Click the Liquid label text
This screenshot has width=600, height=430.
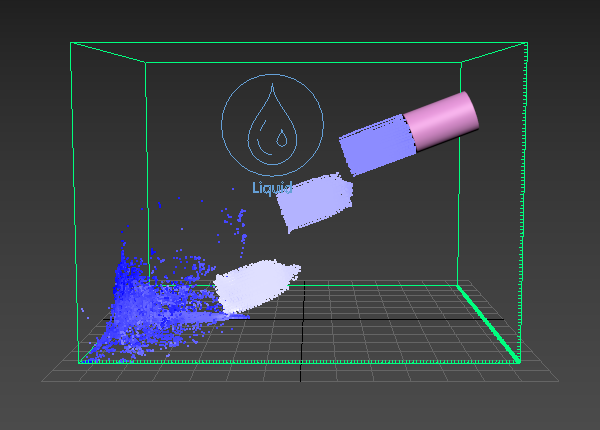[272, 188]
